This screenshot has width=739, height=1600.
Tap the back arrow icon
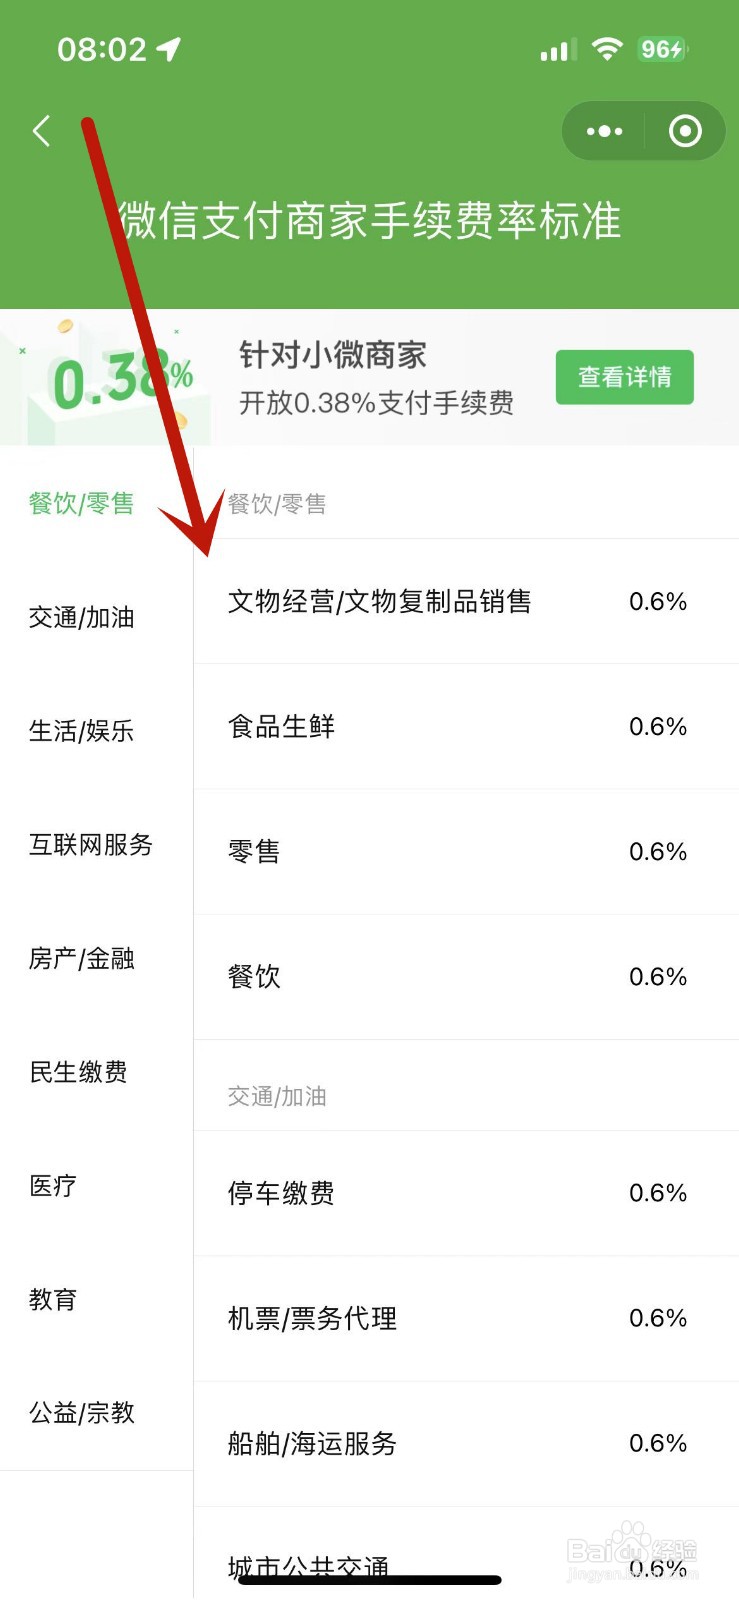(42, 131)
